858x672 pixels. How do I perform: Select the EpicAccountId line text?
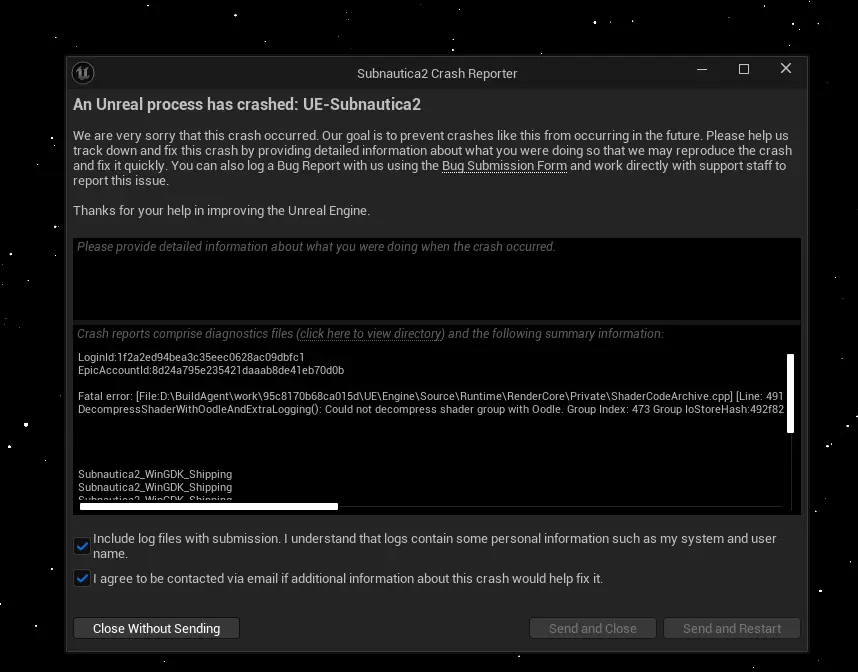(211, 370)
